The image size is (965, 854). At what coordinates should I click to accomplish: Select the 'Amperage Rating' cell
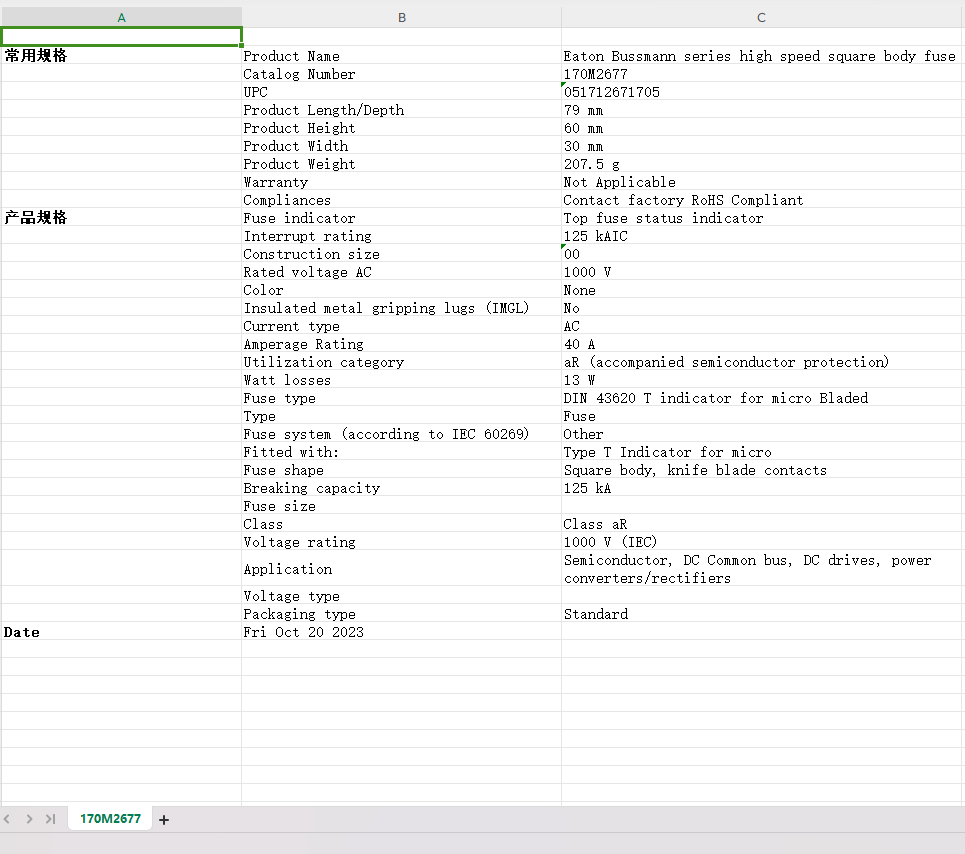click(x=401, y=344)
